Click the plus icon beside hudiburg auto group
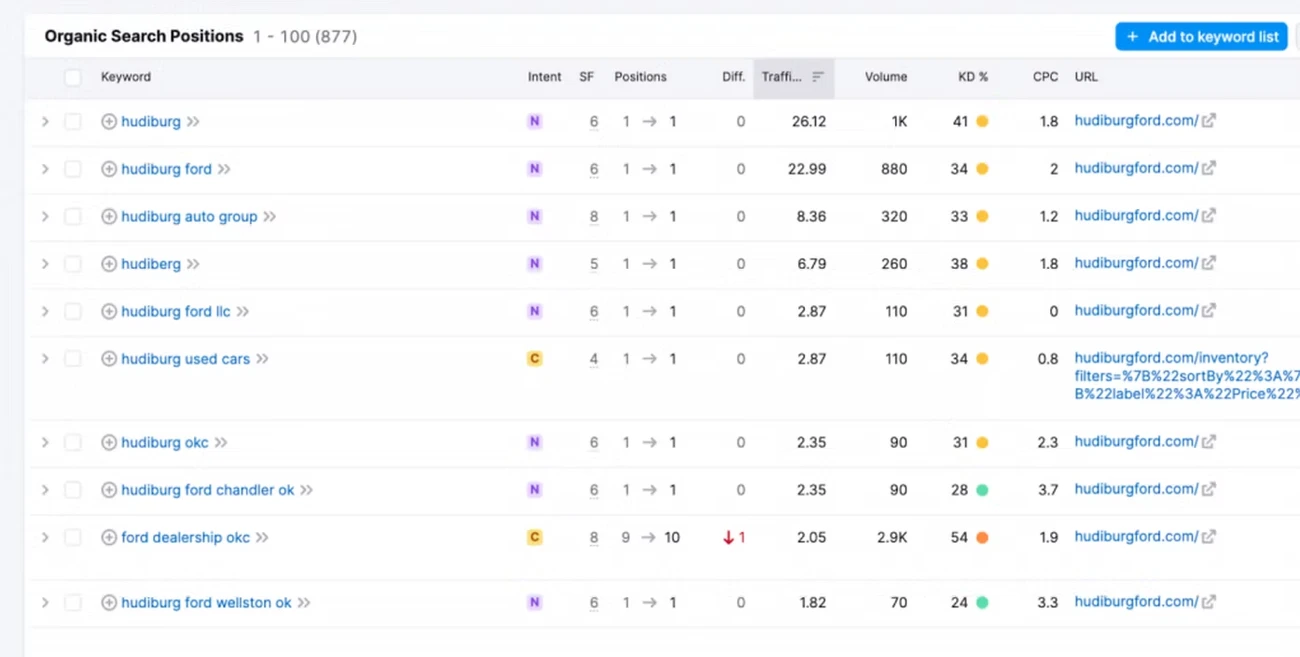 pyautogui.click(x=109, y=216)
